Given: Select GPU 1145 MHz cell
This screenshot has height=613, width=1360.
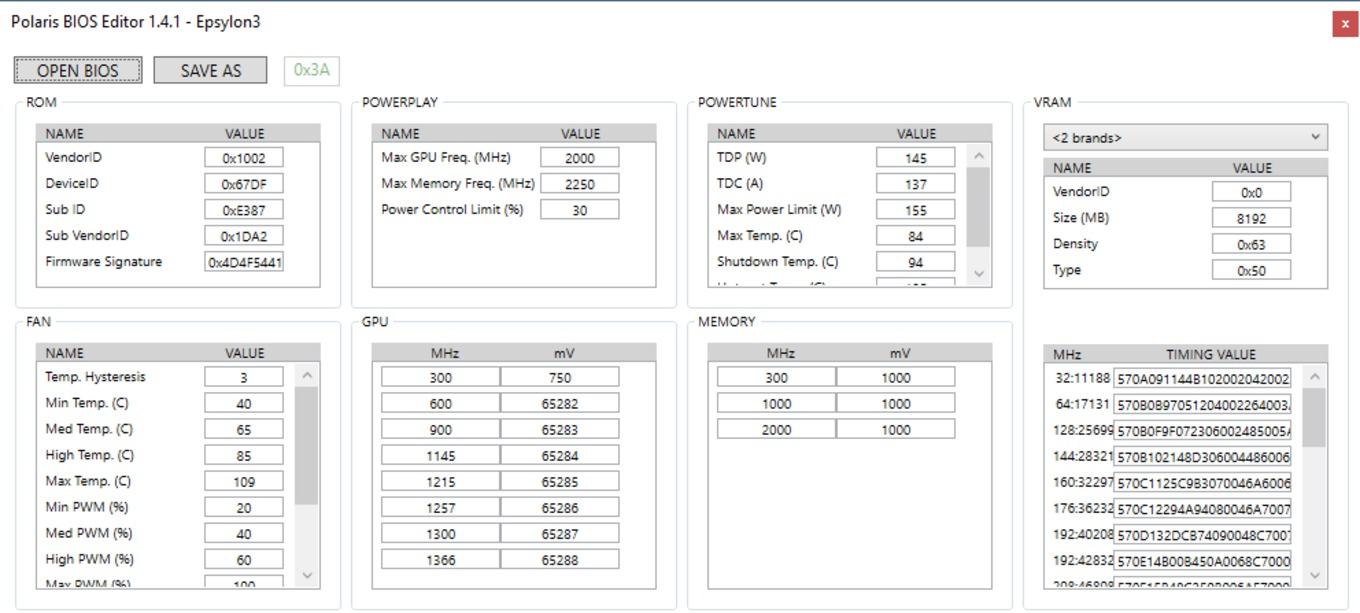Looking at the screenshot, I should (441, 455).
